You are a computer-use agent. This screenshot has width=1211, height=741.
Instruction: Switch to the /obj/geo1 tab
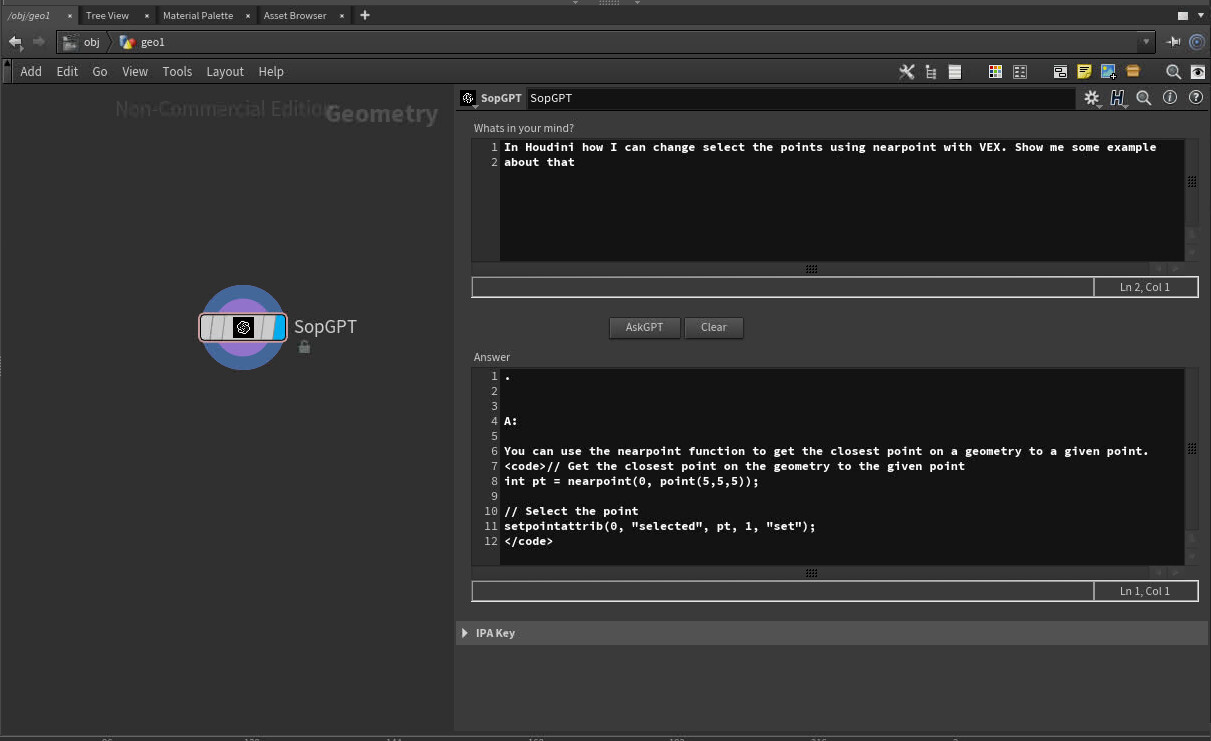29,16
